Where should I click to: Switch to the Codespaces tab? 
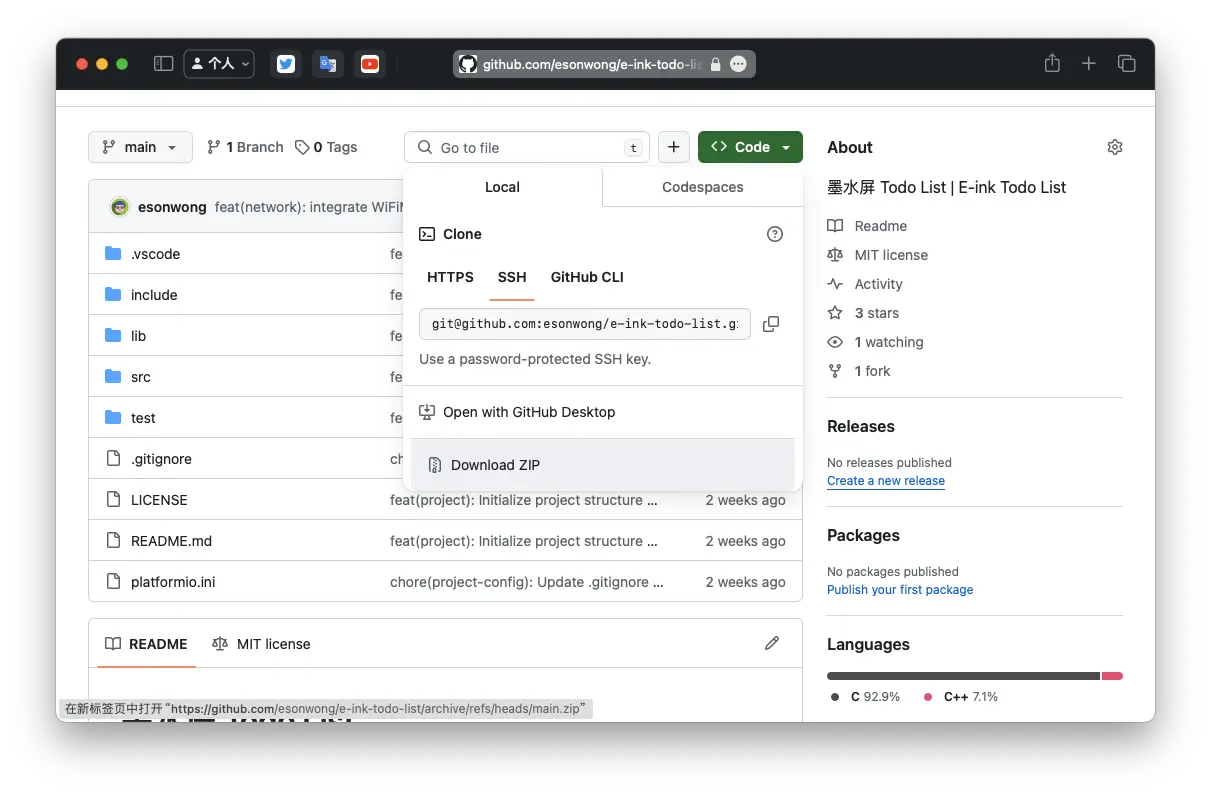pyautogui.click(x=702, y=187)
